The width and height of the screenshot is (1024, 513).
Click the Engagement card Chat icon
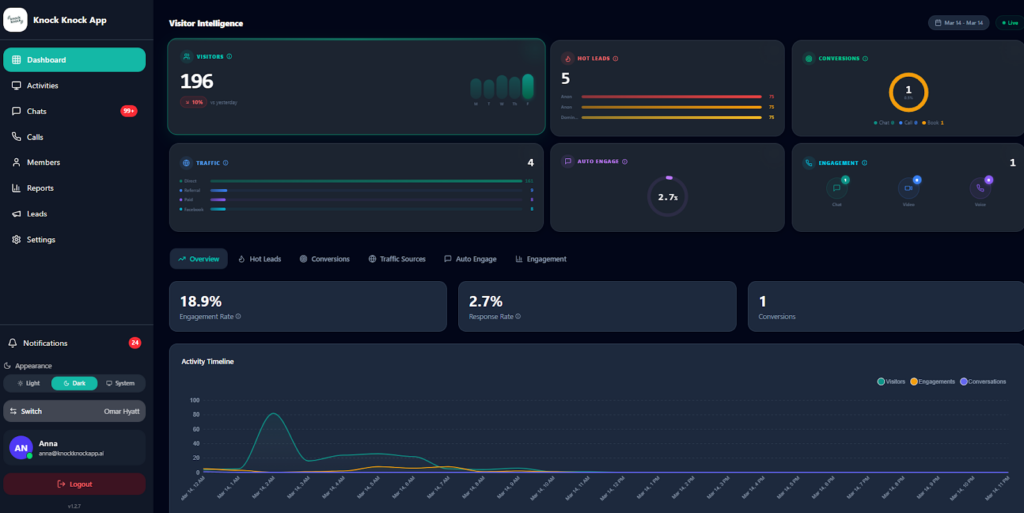coord(837,187)
